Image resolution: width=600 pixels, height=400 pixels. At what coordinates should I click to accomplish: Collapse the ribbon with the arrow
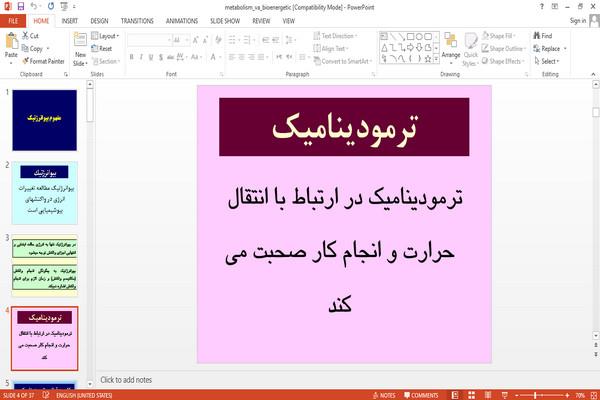pos(593,74)
